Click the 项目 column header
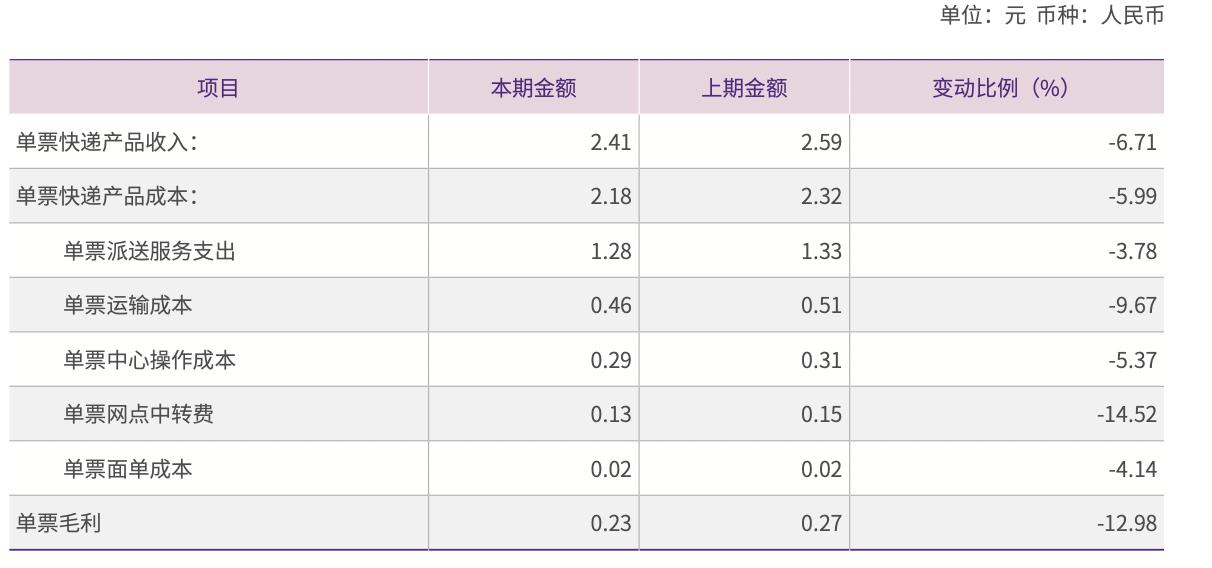1212x568 pixels. point(218,88)
